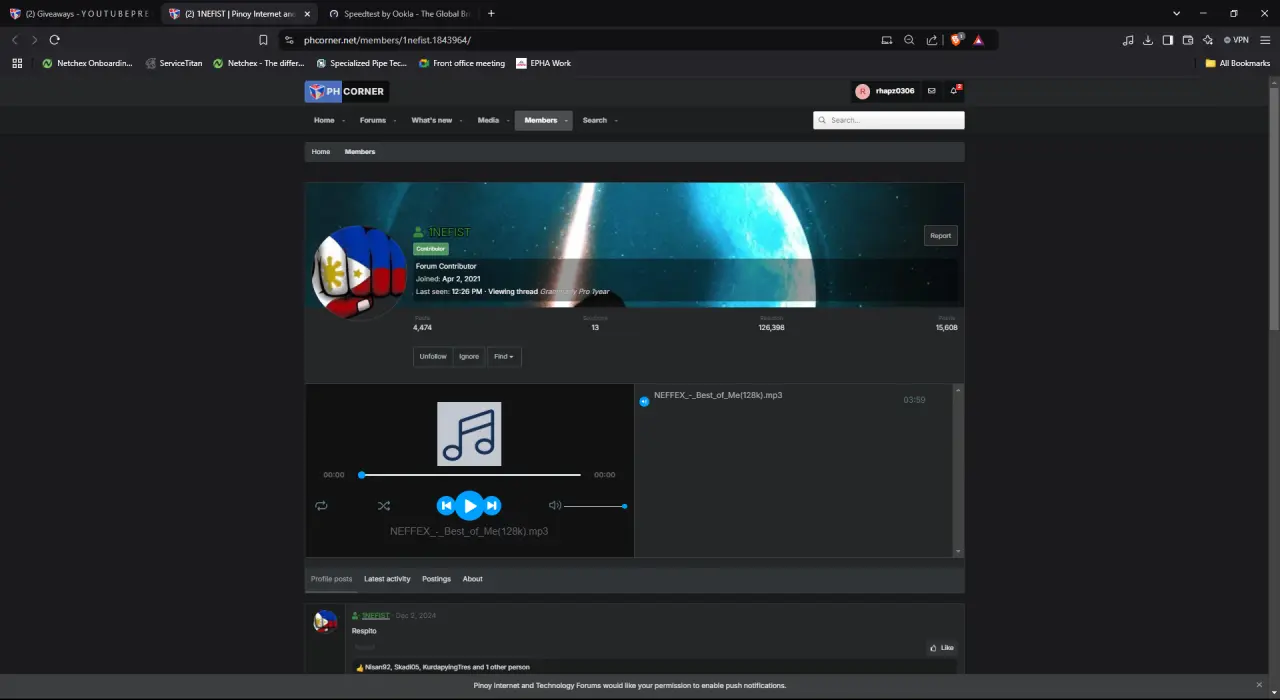
Task: Open the media playlist music-note toolbar icon
Action: tap(1128, 40)
